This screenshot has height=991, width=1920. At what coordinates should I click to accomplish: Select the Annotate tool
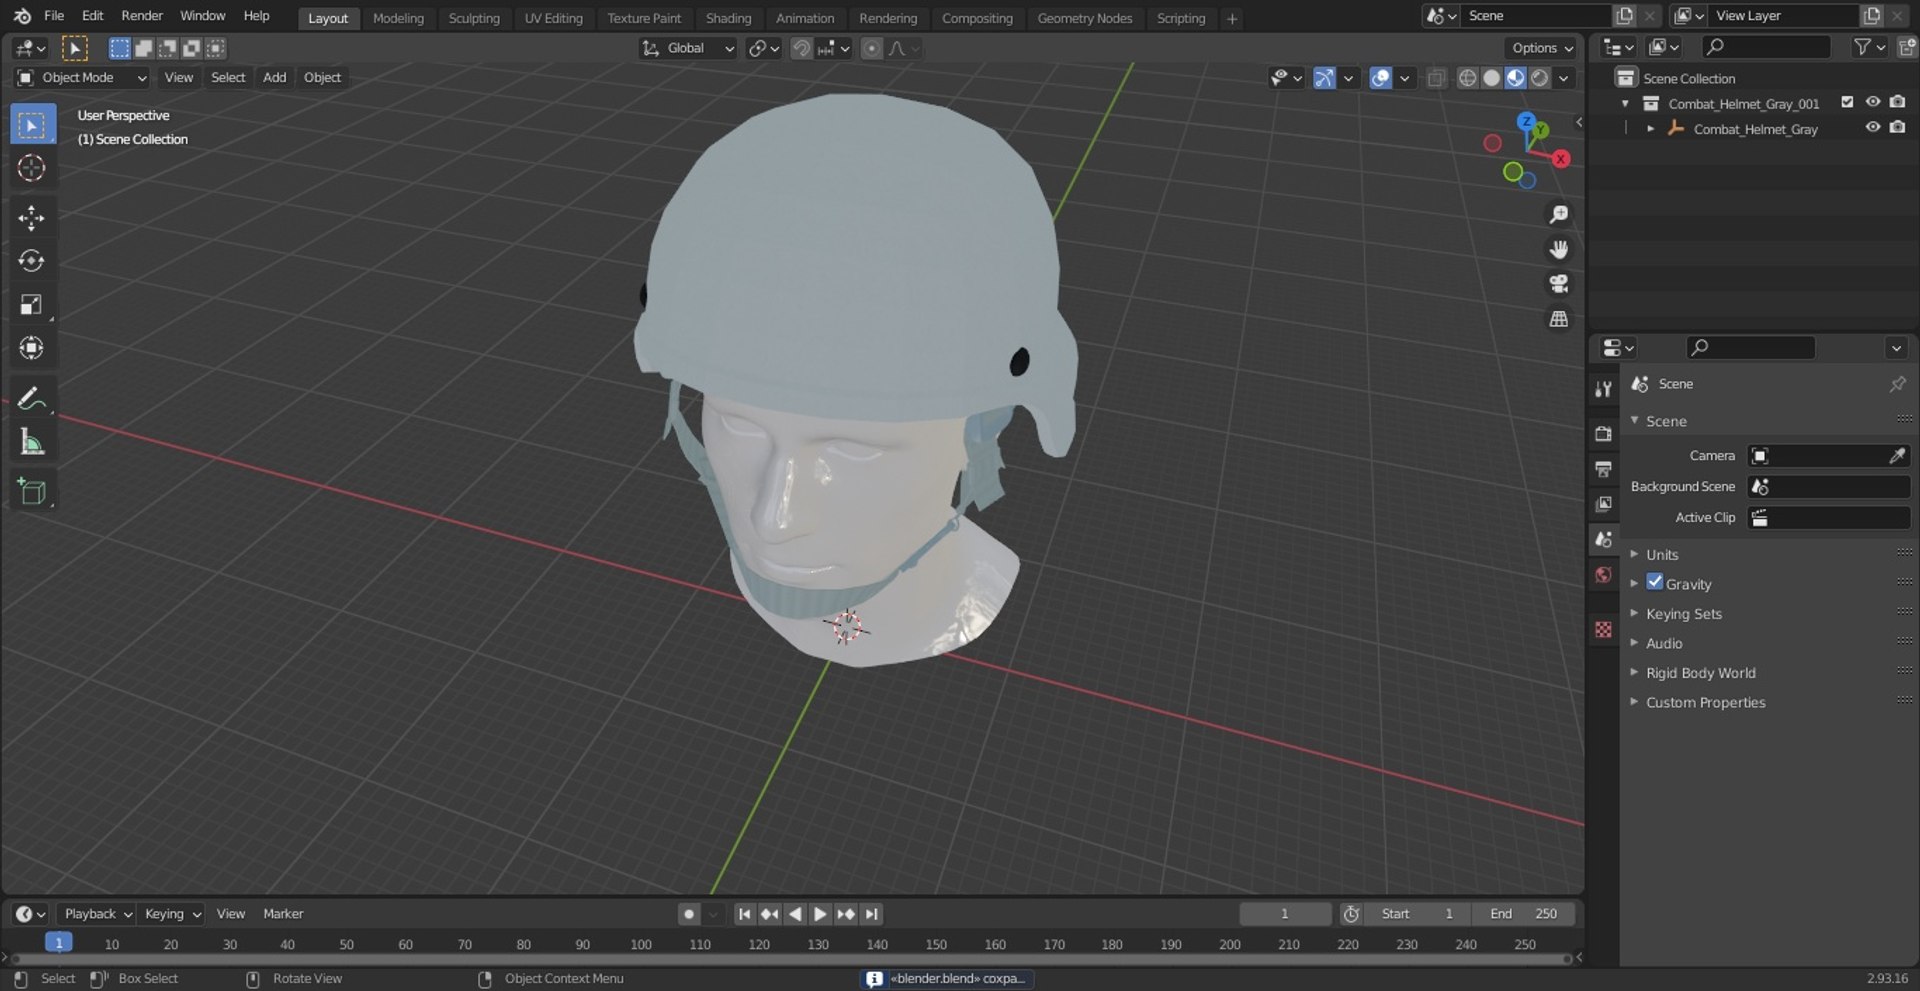click(x=31, y=398)
